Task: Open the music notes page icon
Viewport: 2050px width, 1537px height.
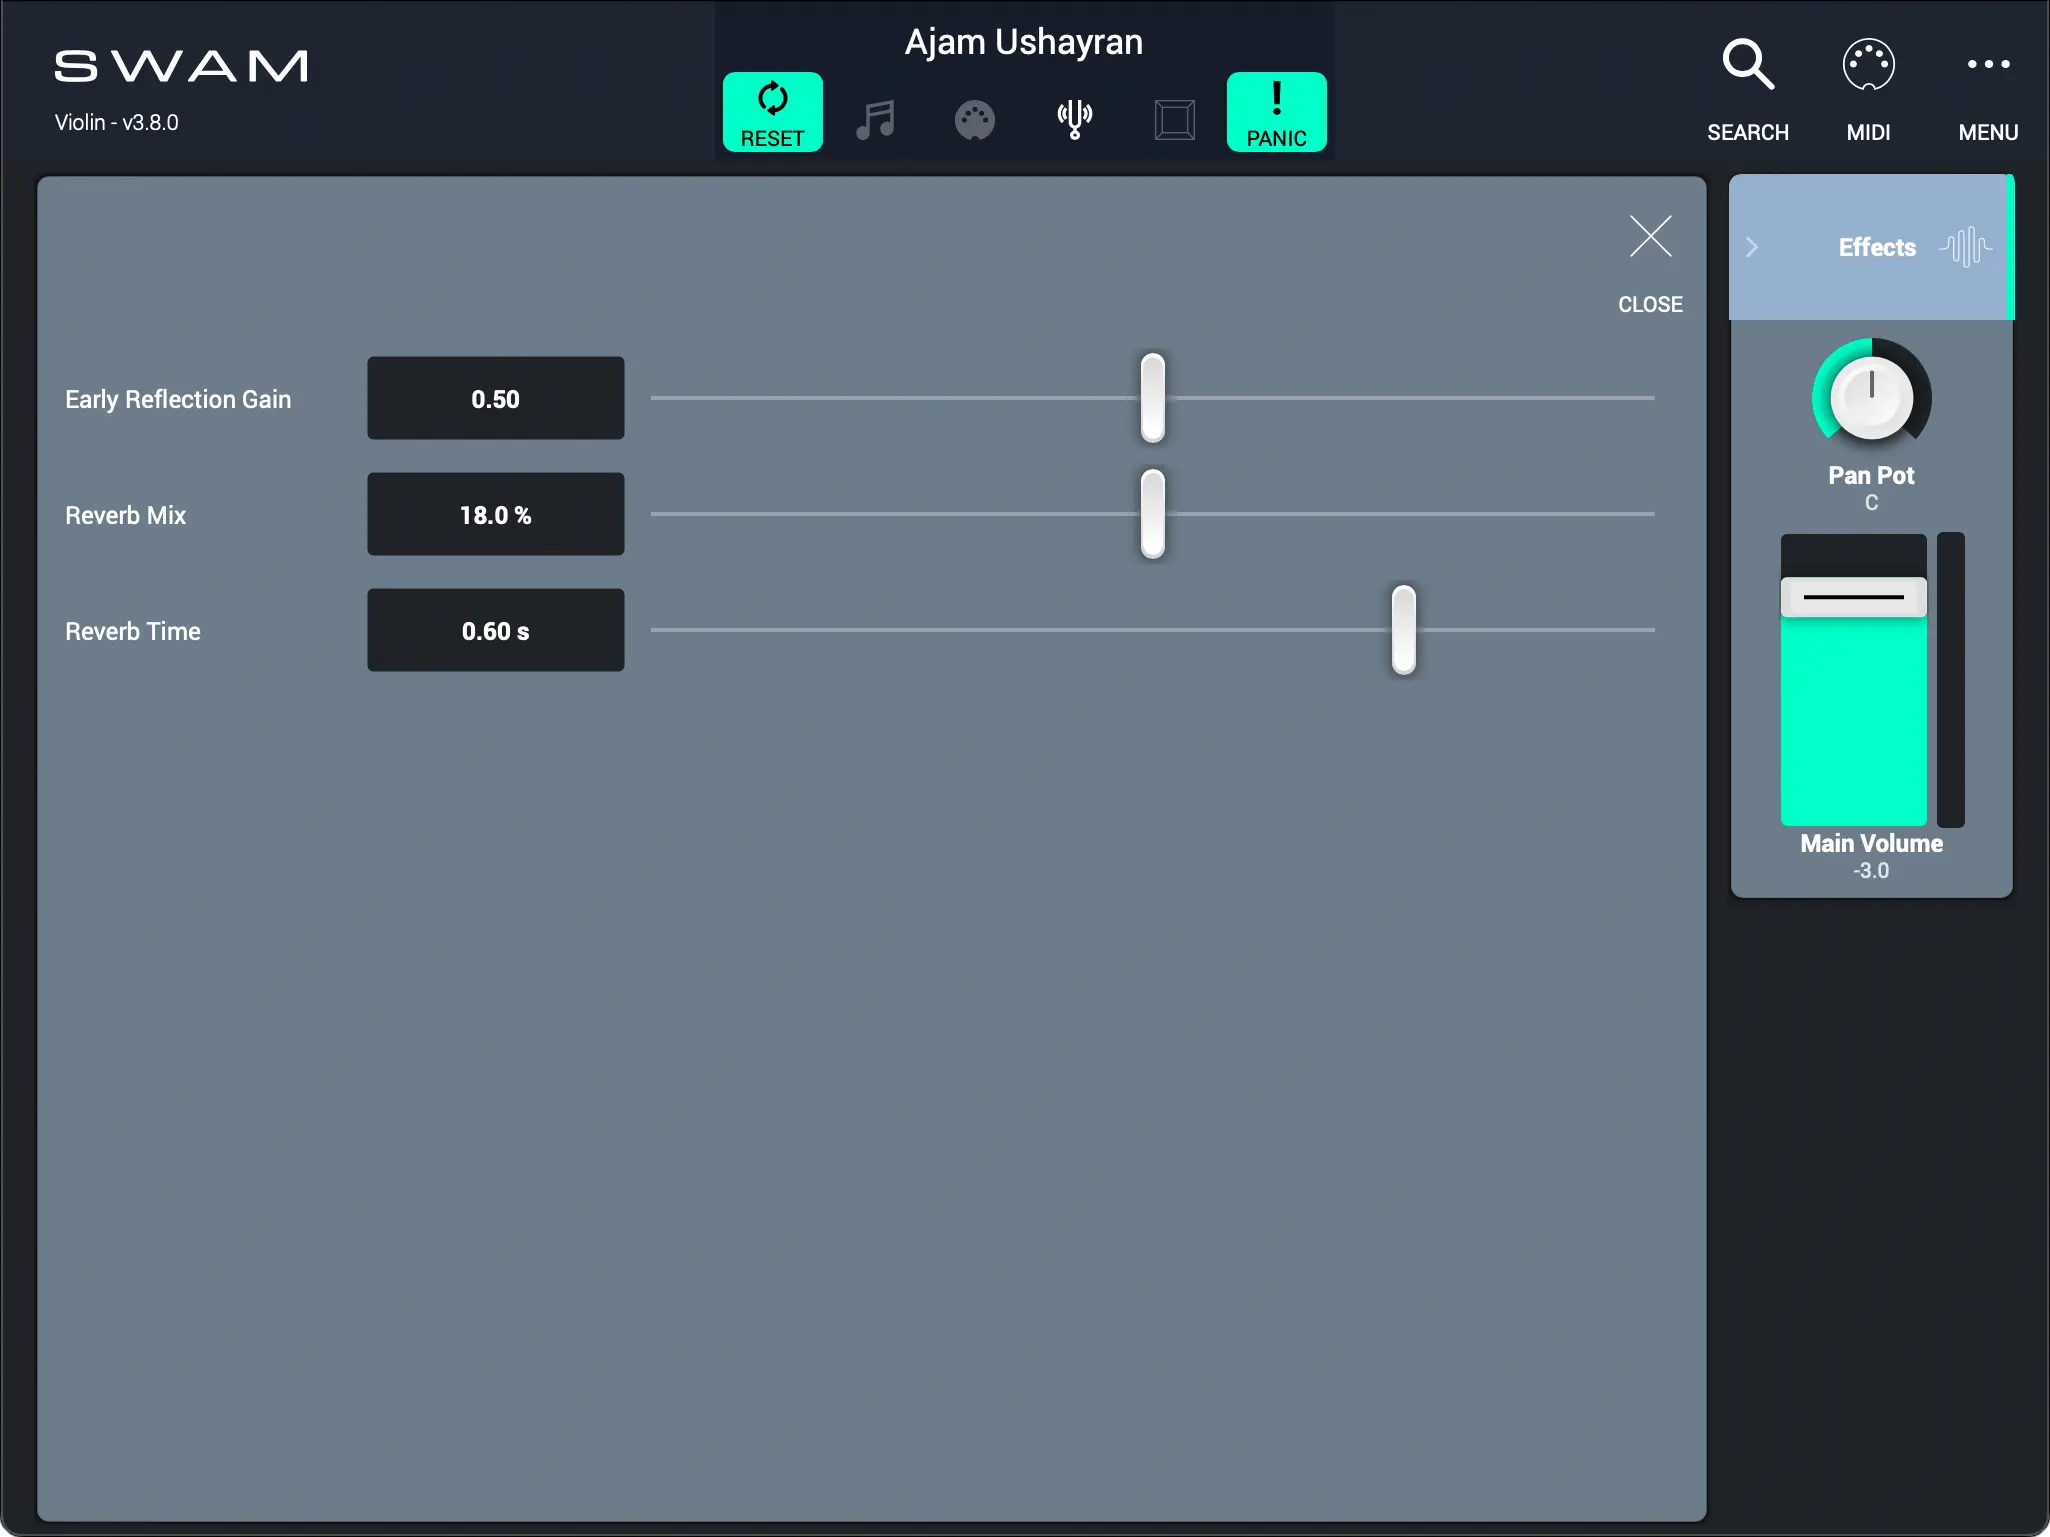Action: 875,120
